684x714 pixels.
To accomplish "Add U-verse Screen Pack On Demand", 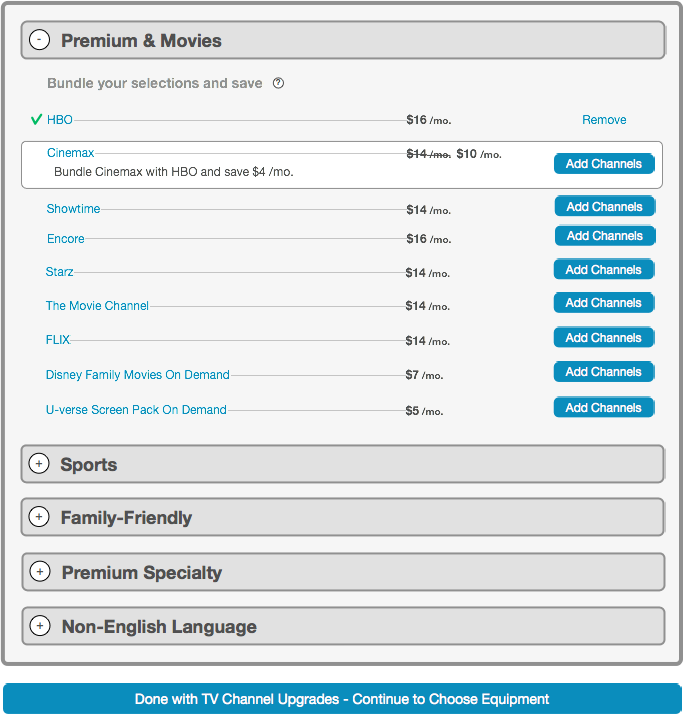I will [603, 408].
